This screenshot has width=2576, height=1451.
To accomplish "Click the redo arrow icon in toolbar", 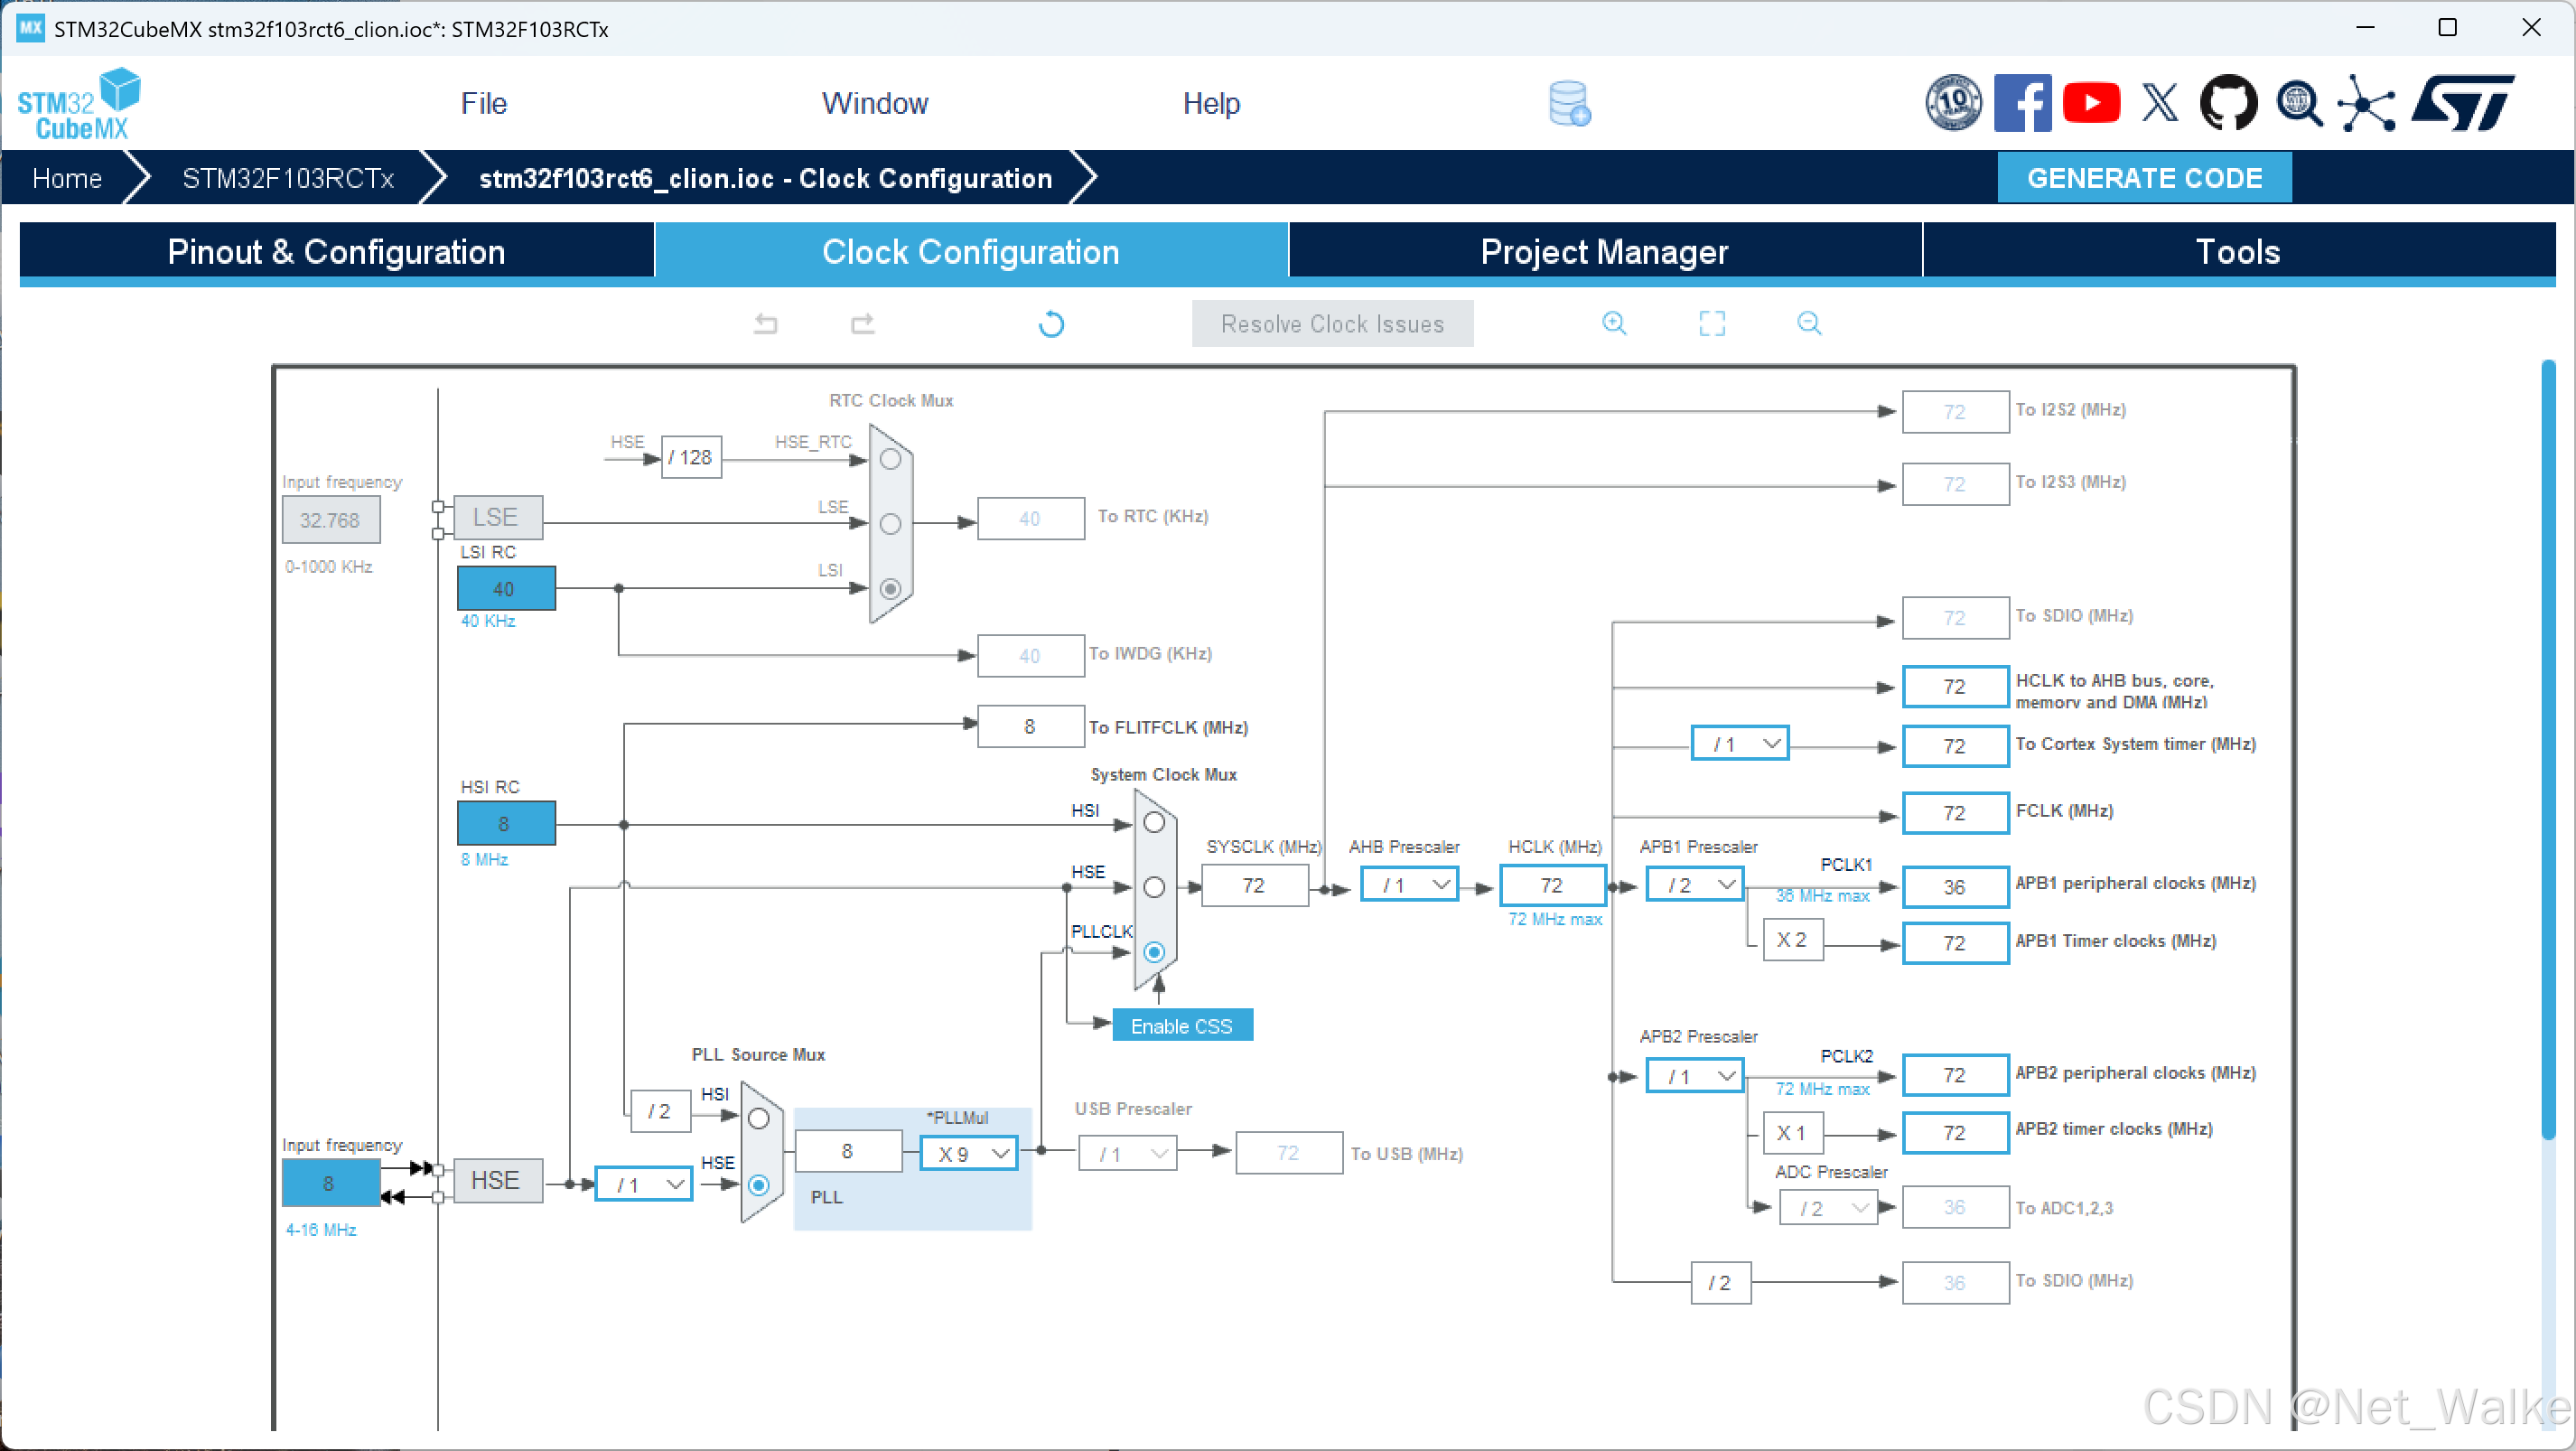I will pos(863,324).
